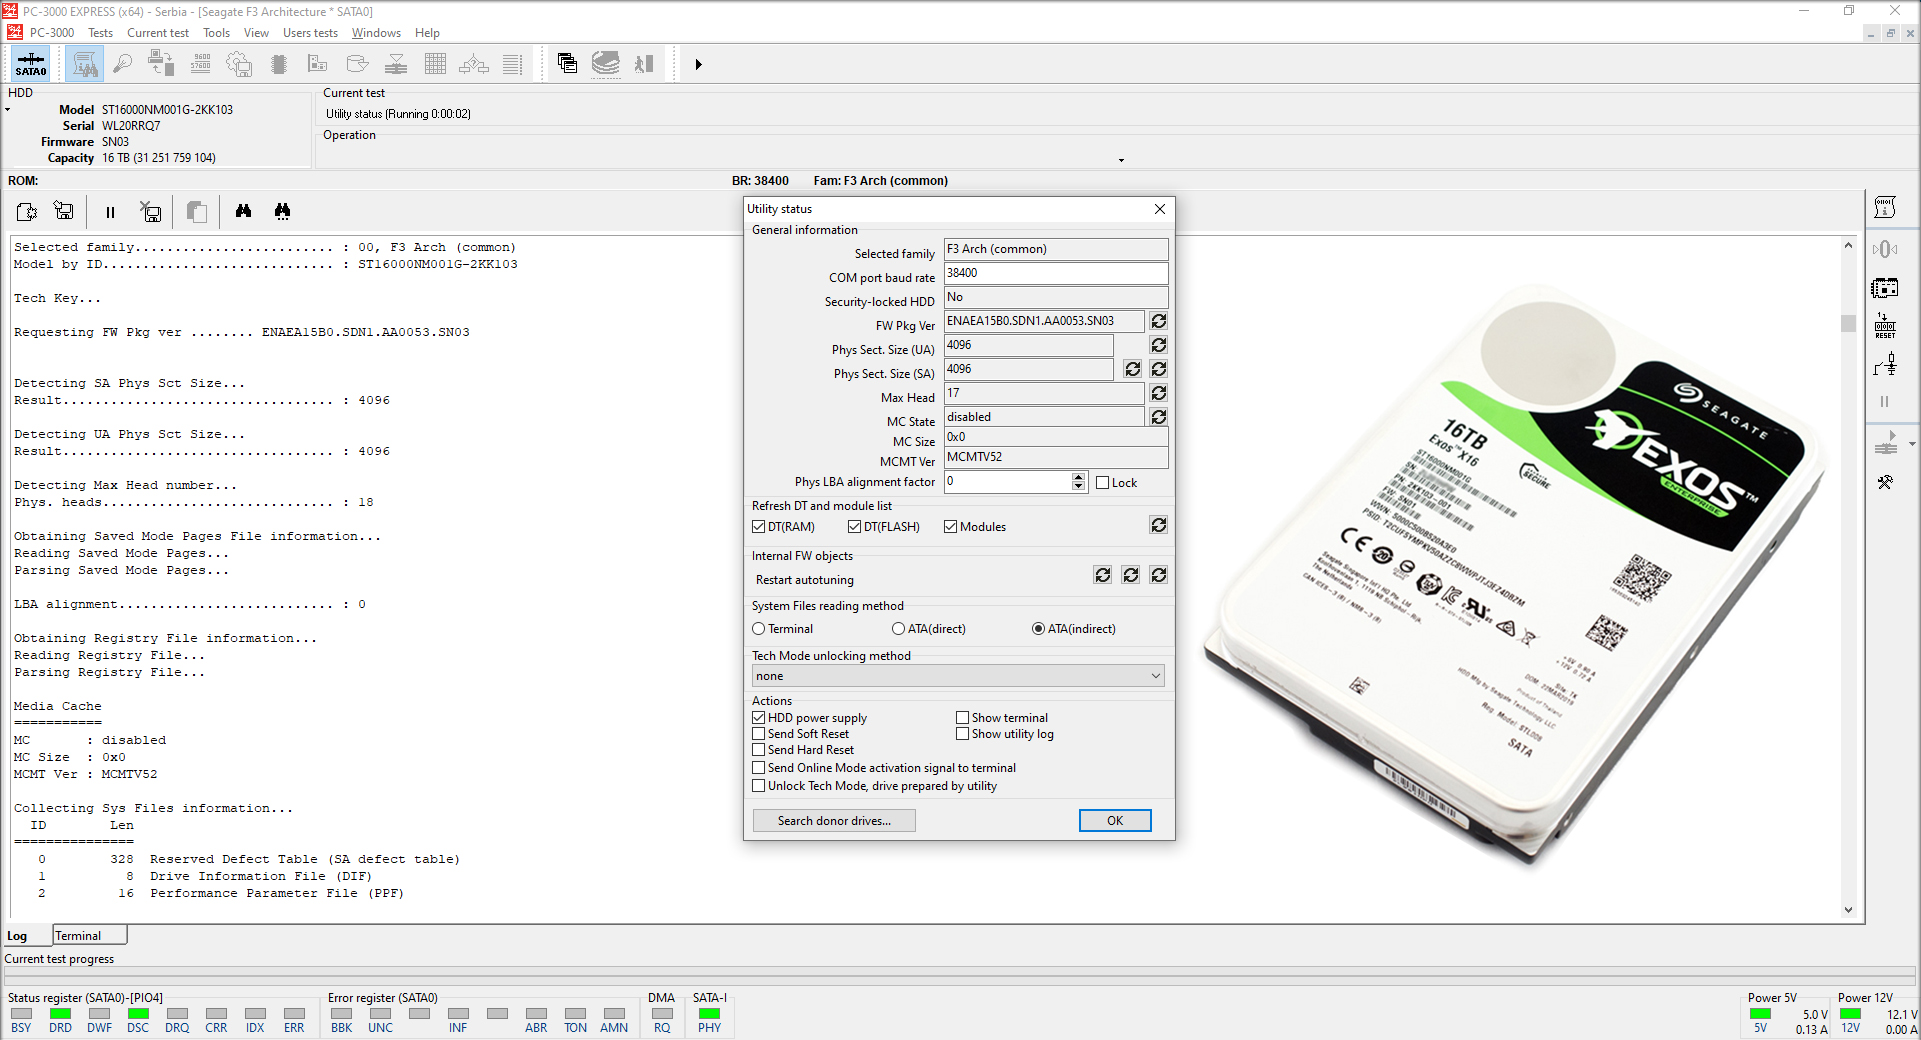Open the Users tests menu
The height and width of the screenshot is (1040, 1921).
pyautogui.click(x=310, y=33)
